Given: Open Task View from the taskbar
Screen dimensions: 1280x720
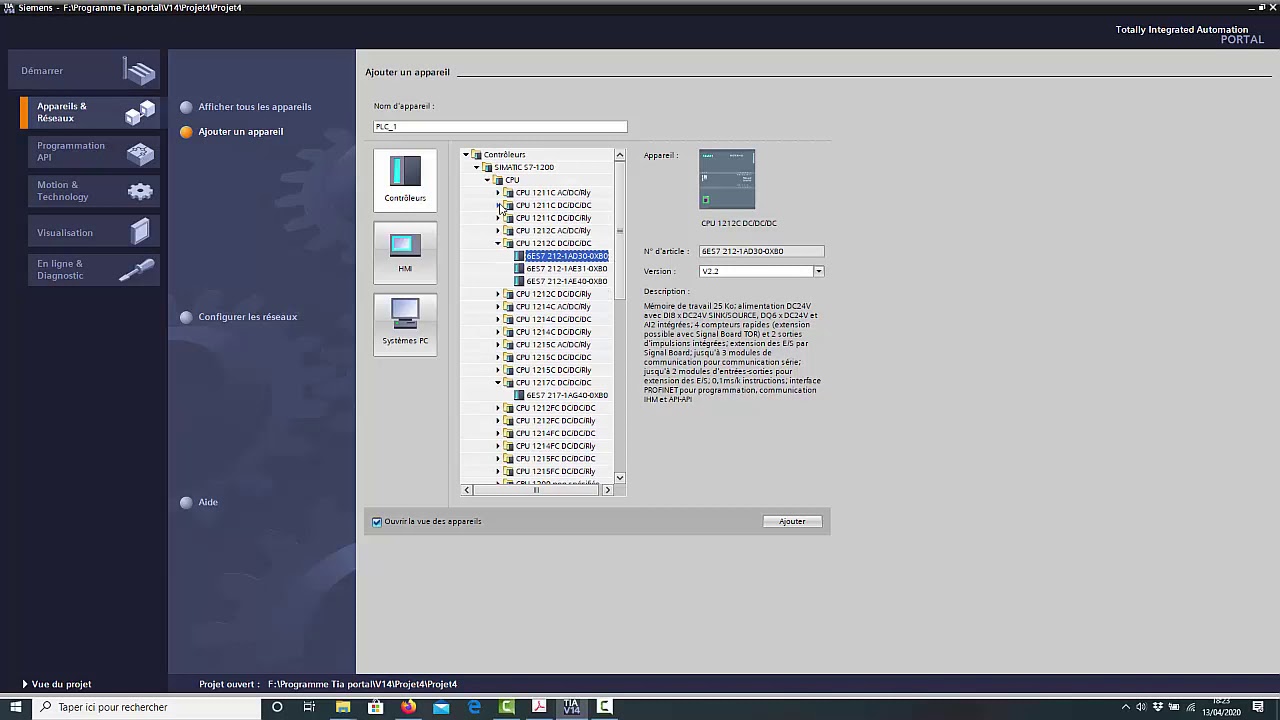Looking at the screenshot, I should [309, 707].
